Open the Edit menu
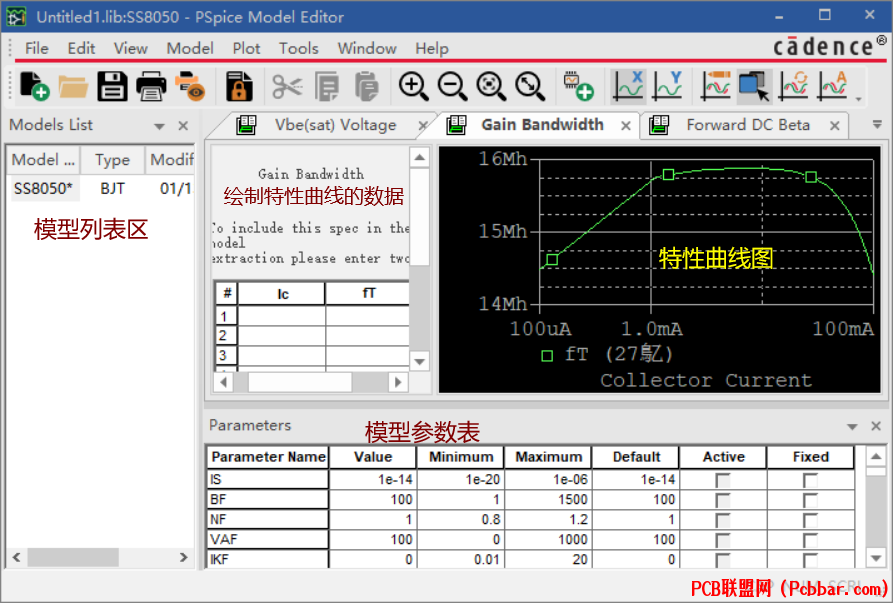The image size is (893, 603). [81, 48]
